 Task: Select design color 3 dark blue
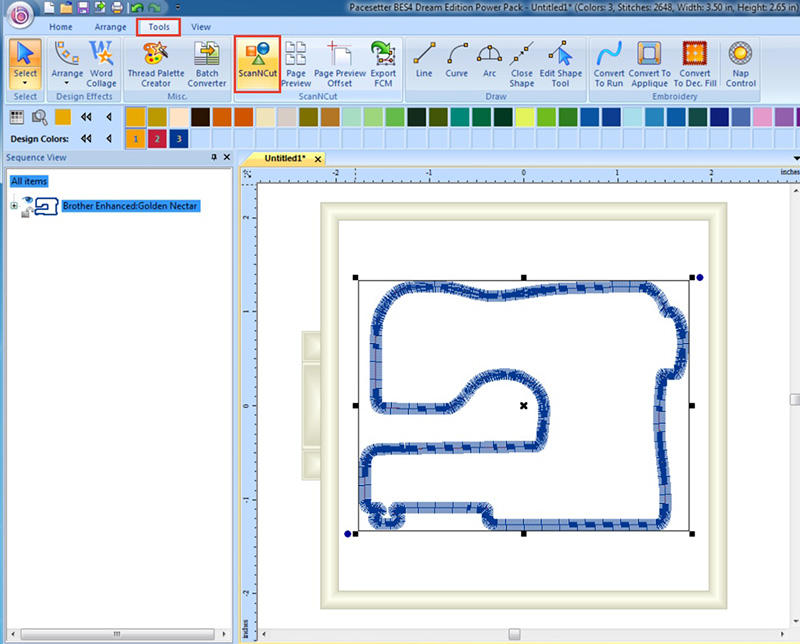click(179, 138)
